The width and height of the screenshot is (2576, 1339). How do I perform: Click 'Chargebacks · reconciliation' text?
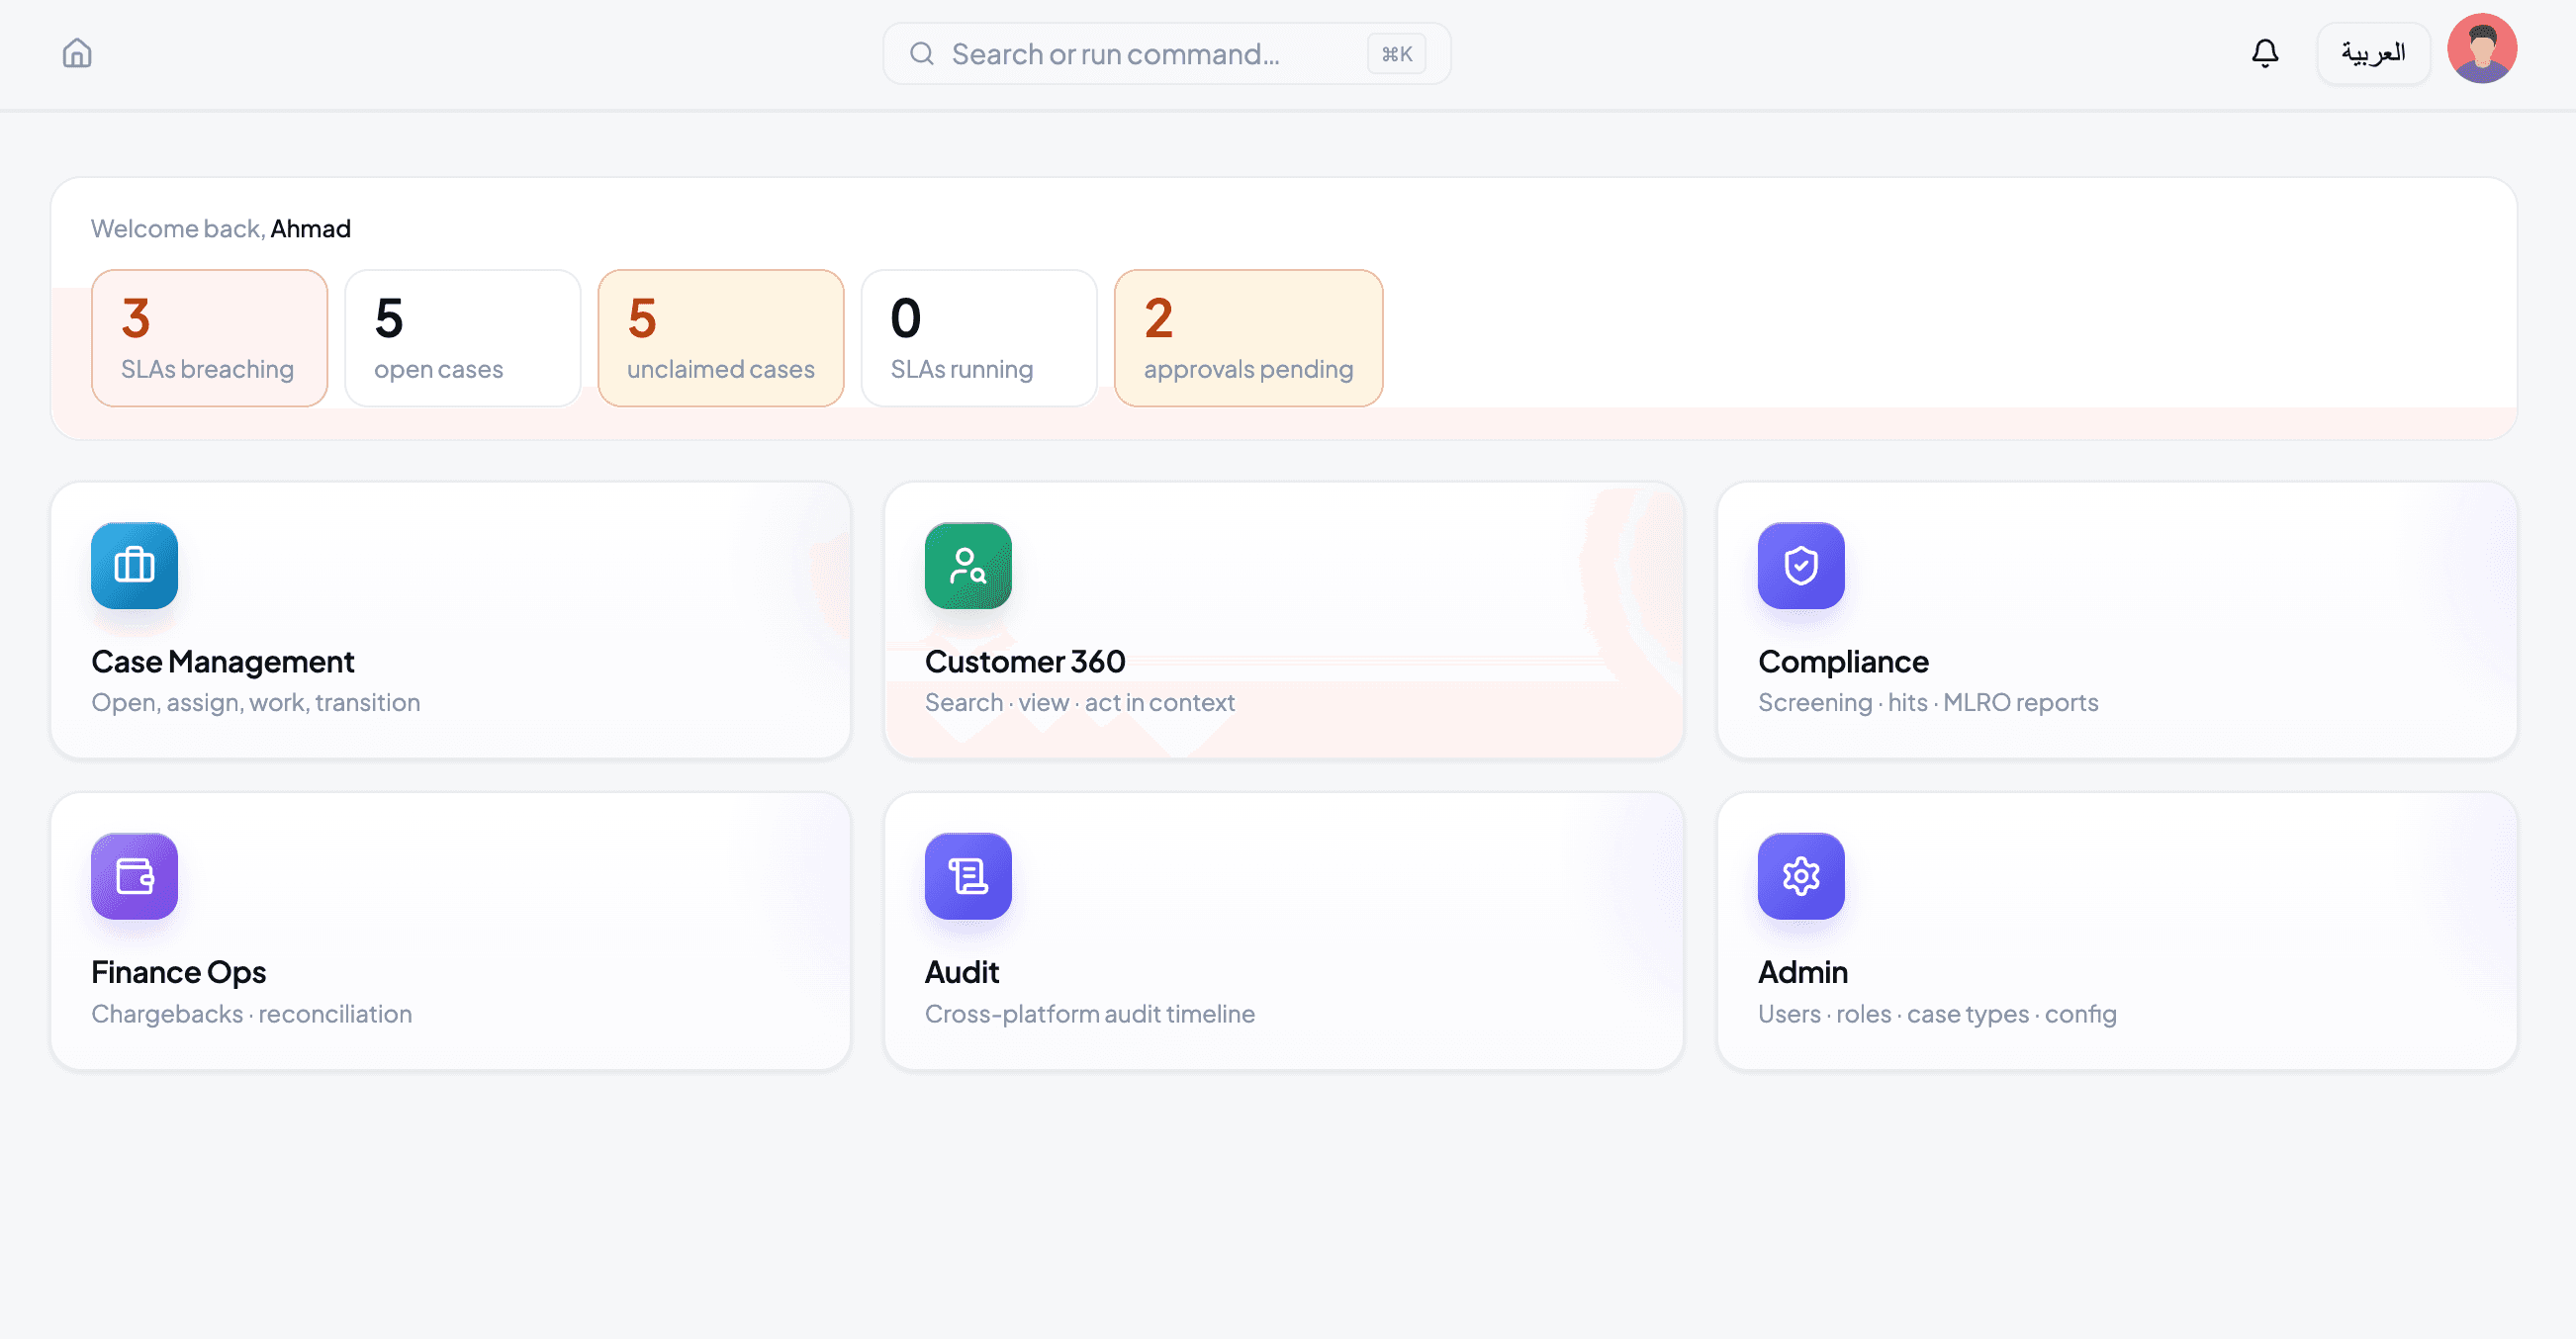pyautogui.click(x=251, y=1013)
